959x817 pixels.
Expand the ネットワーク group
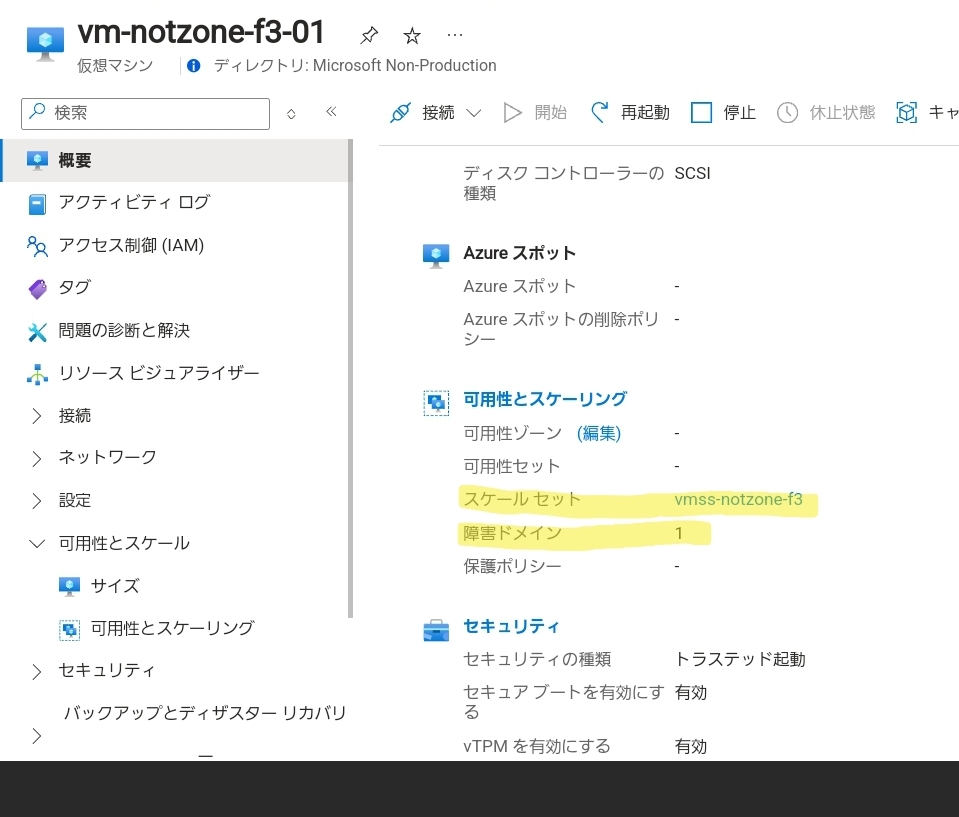point(37,459)
